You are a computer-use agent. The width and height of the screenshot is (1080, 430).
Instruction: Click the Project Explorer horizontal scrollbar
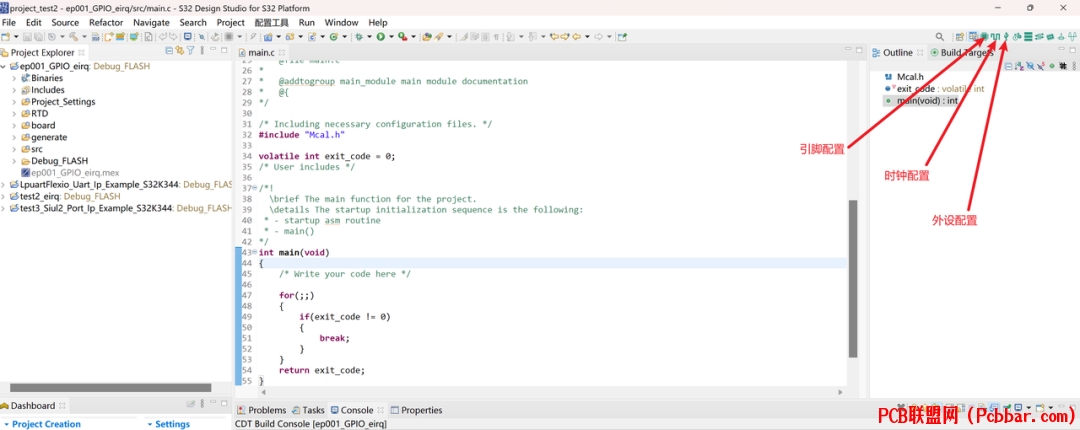[x=110, y=388]
